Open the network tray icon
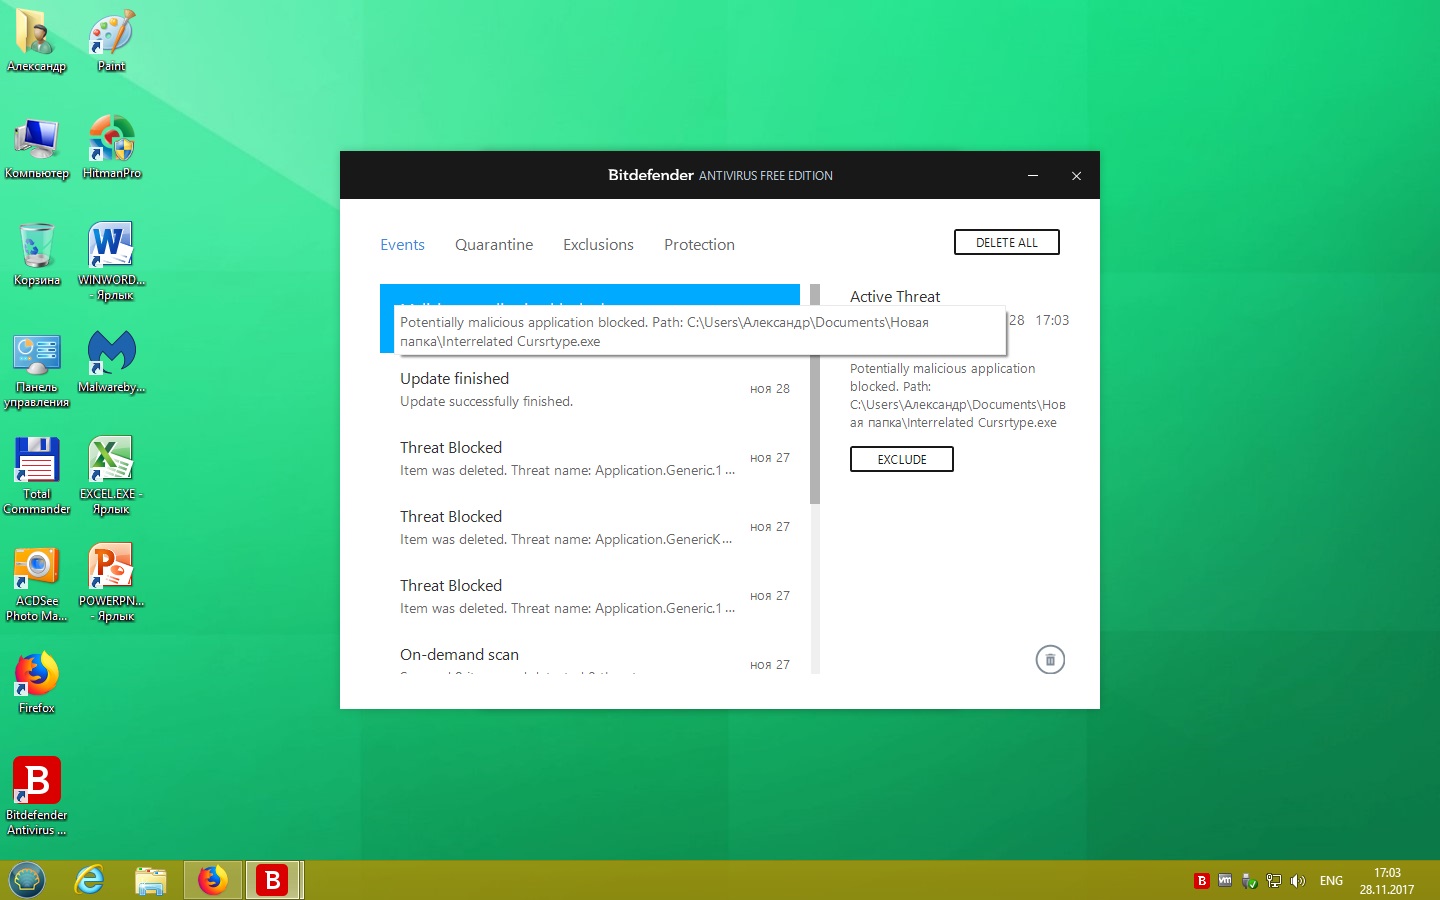This screenshot has height=900, width=1440. [x=1273, y=881]
